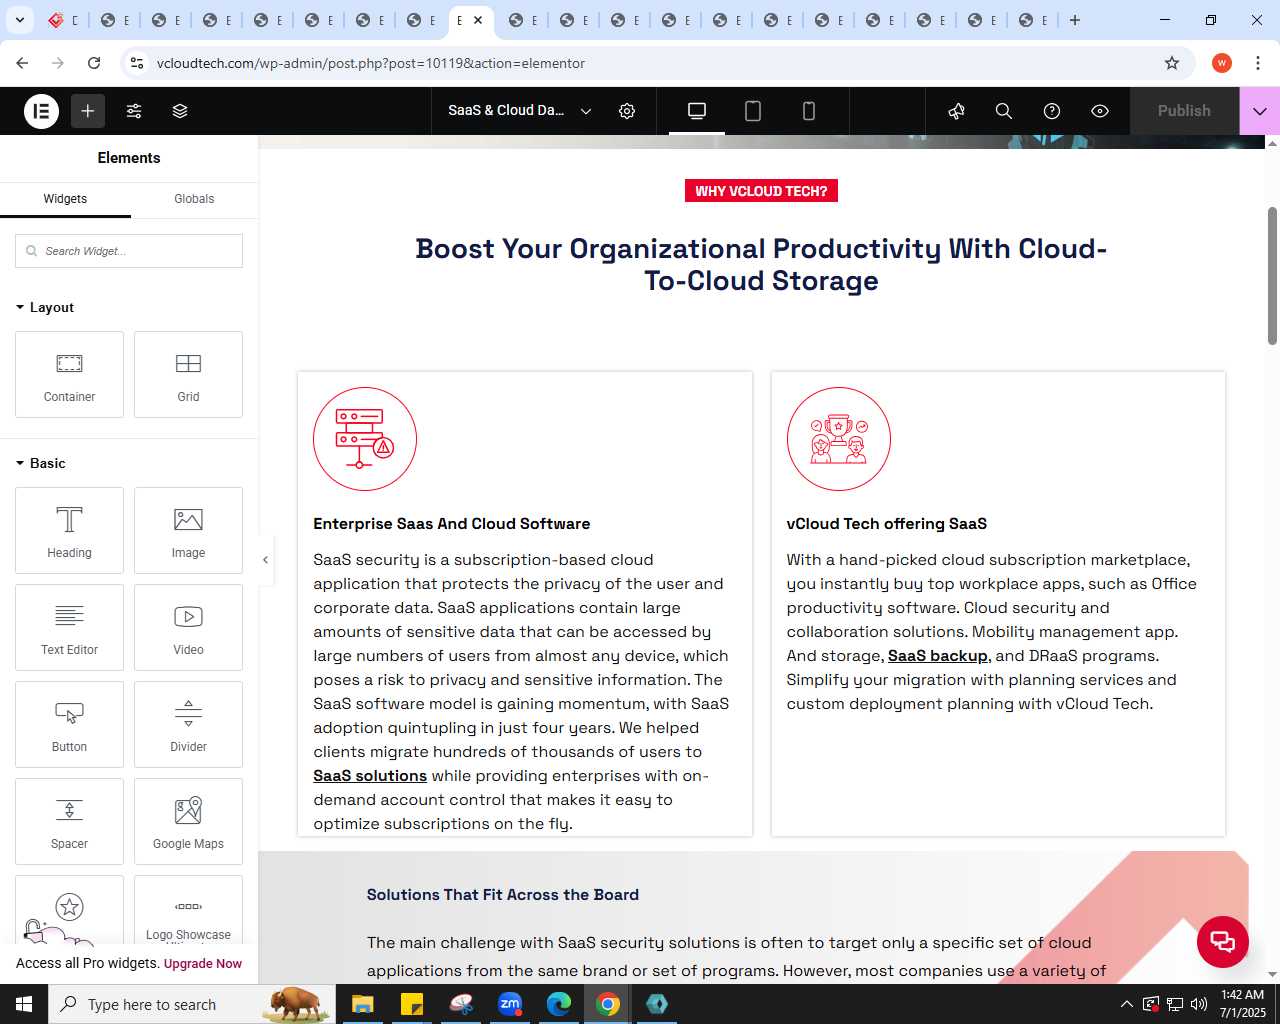Viewport: 1280px width, 1024px height.
Task: Open the Chrome profile avatar
Action: point(1222,63)
